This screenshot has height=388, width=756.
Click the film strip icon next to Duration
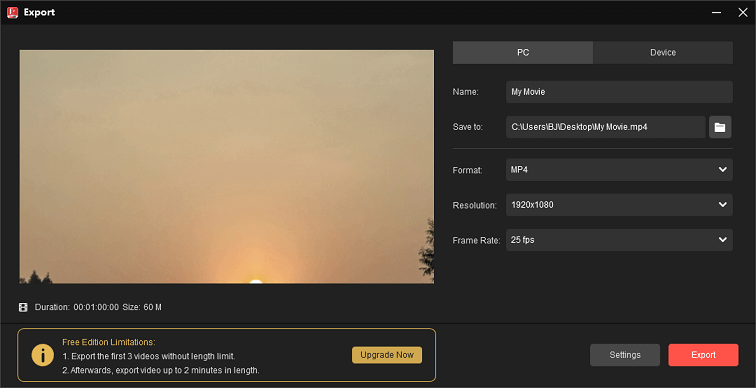click(23, 307)
